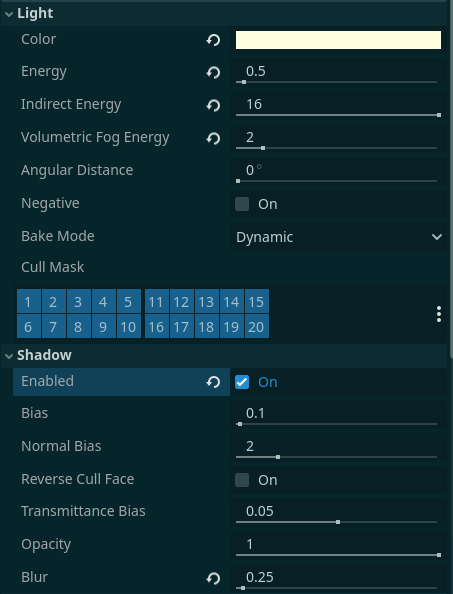Screen dimensions: 453x594
Task: Enable the Negative light checkbox
Action: point(242,204)
